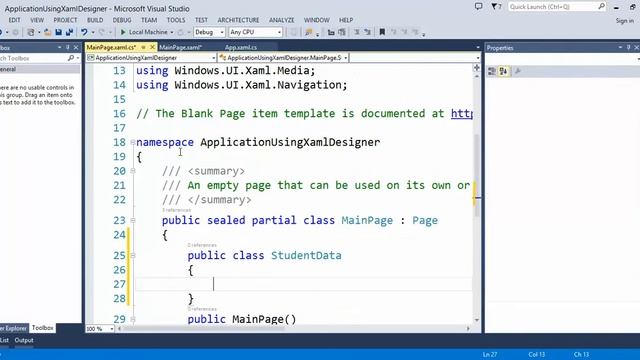Open the DEBUG menu
This screenshot has width=640, height=360.
tap(122, 20)
